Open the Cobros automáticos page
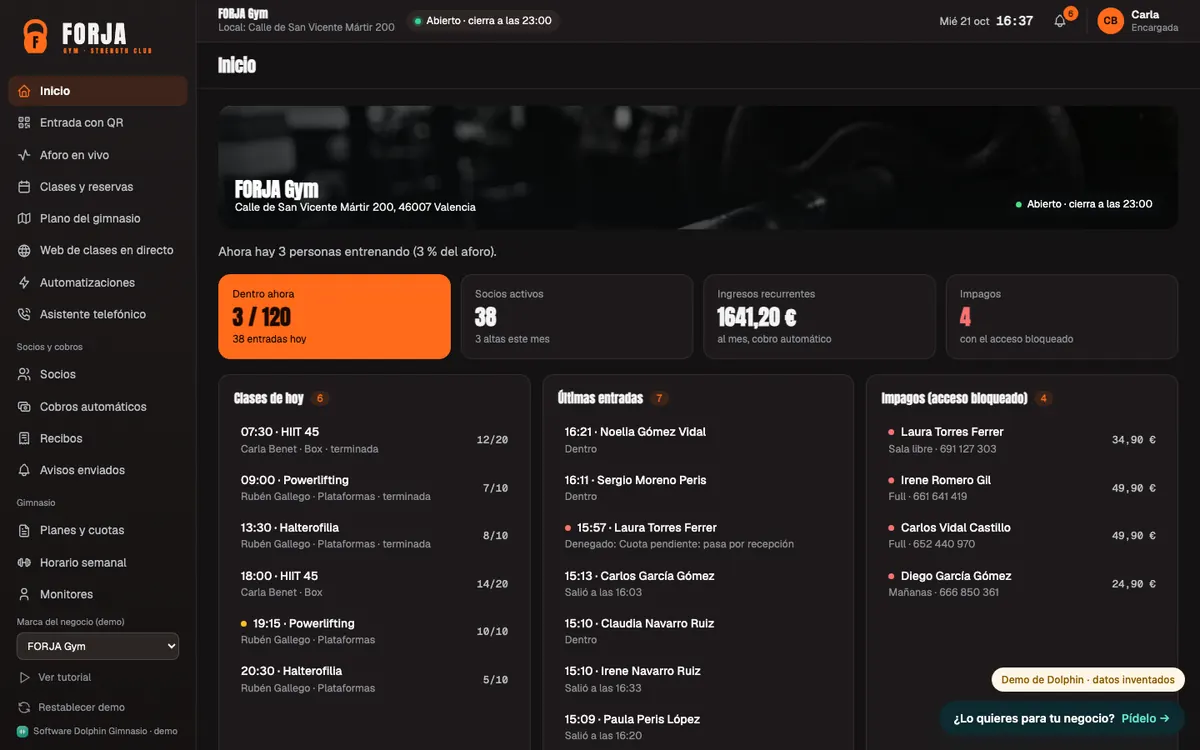This screenshot has width=1200, height=750. pyautogui.click(x=98, y=407)
